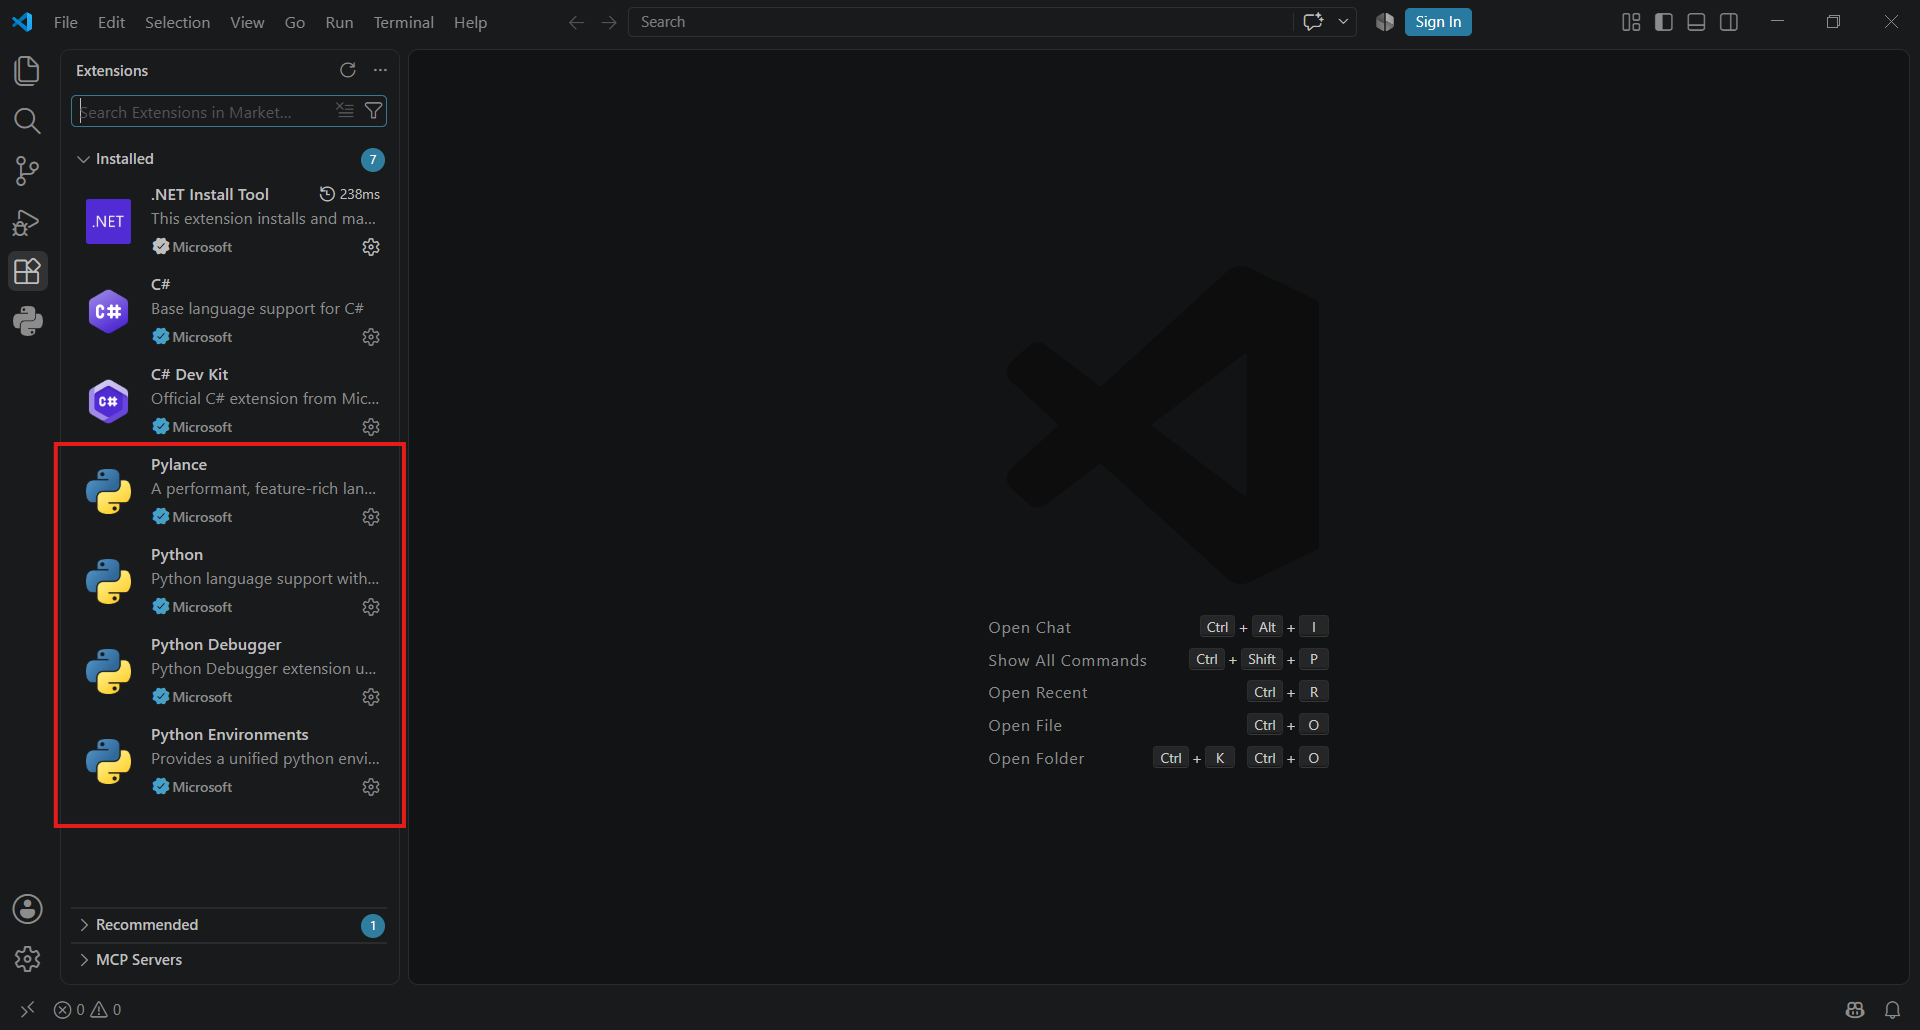Open manage gear for Python Debugger
The width and height of the screenshot is (1920, 1030).
[371, 697]
